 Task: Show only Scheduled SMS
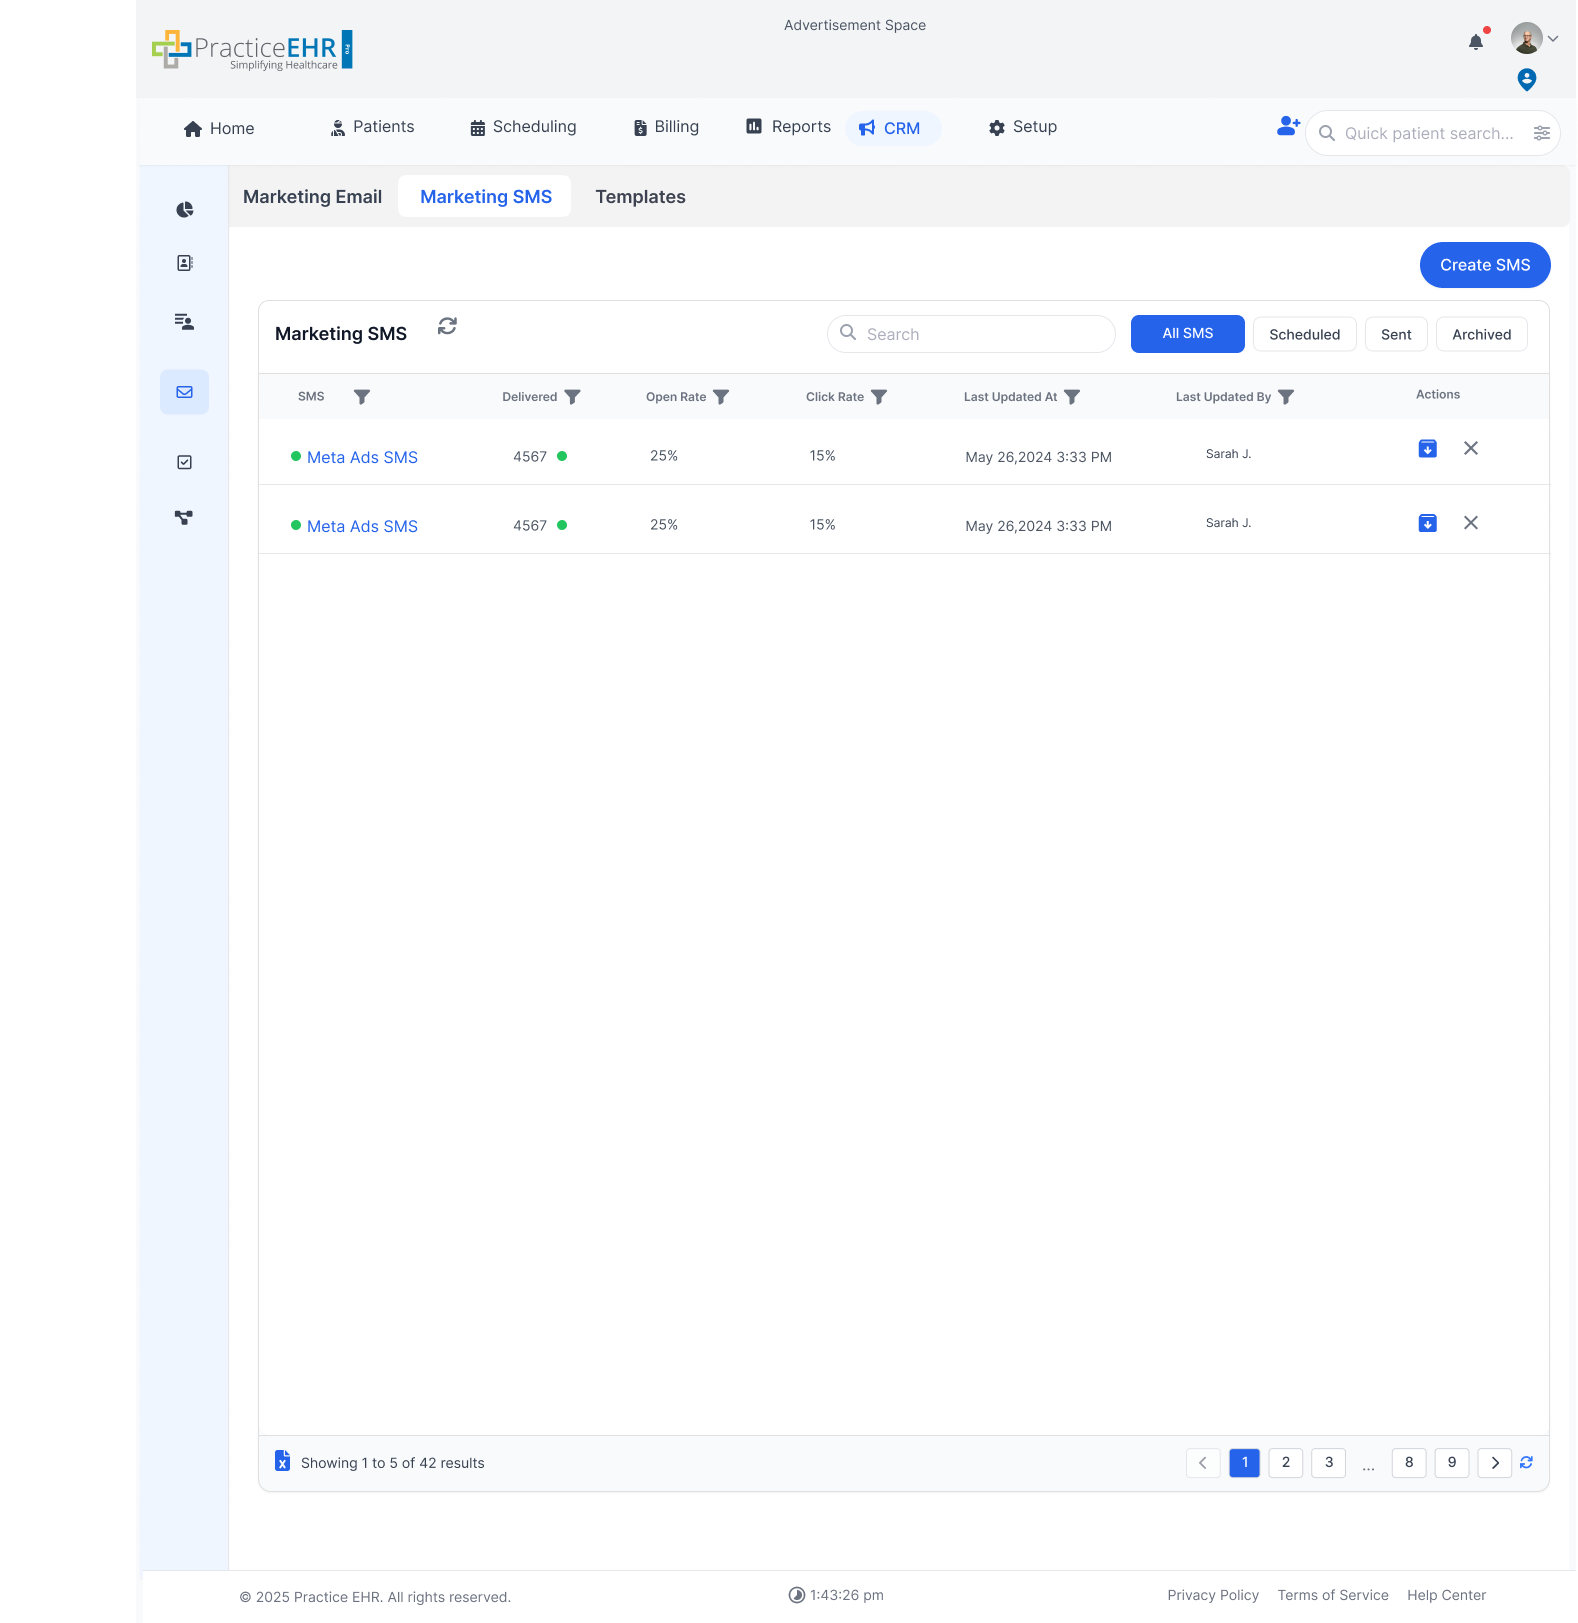tap(1304, 334)
